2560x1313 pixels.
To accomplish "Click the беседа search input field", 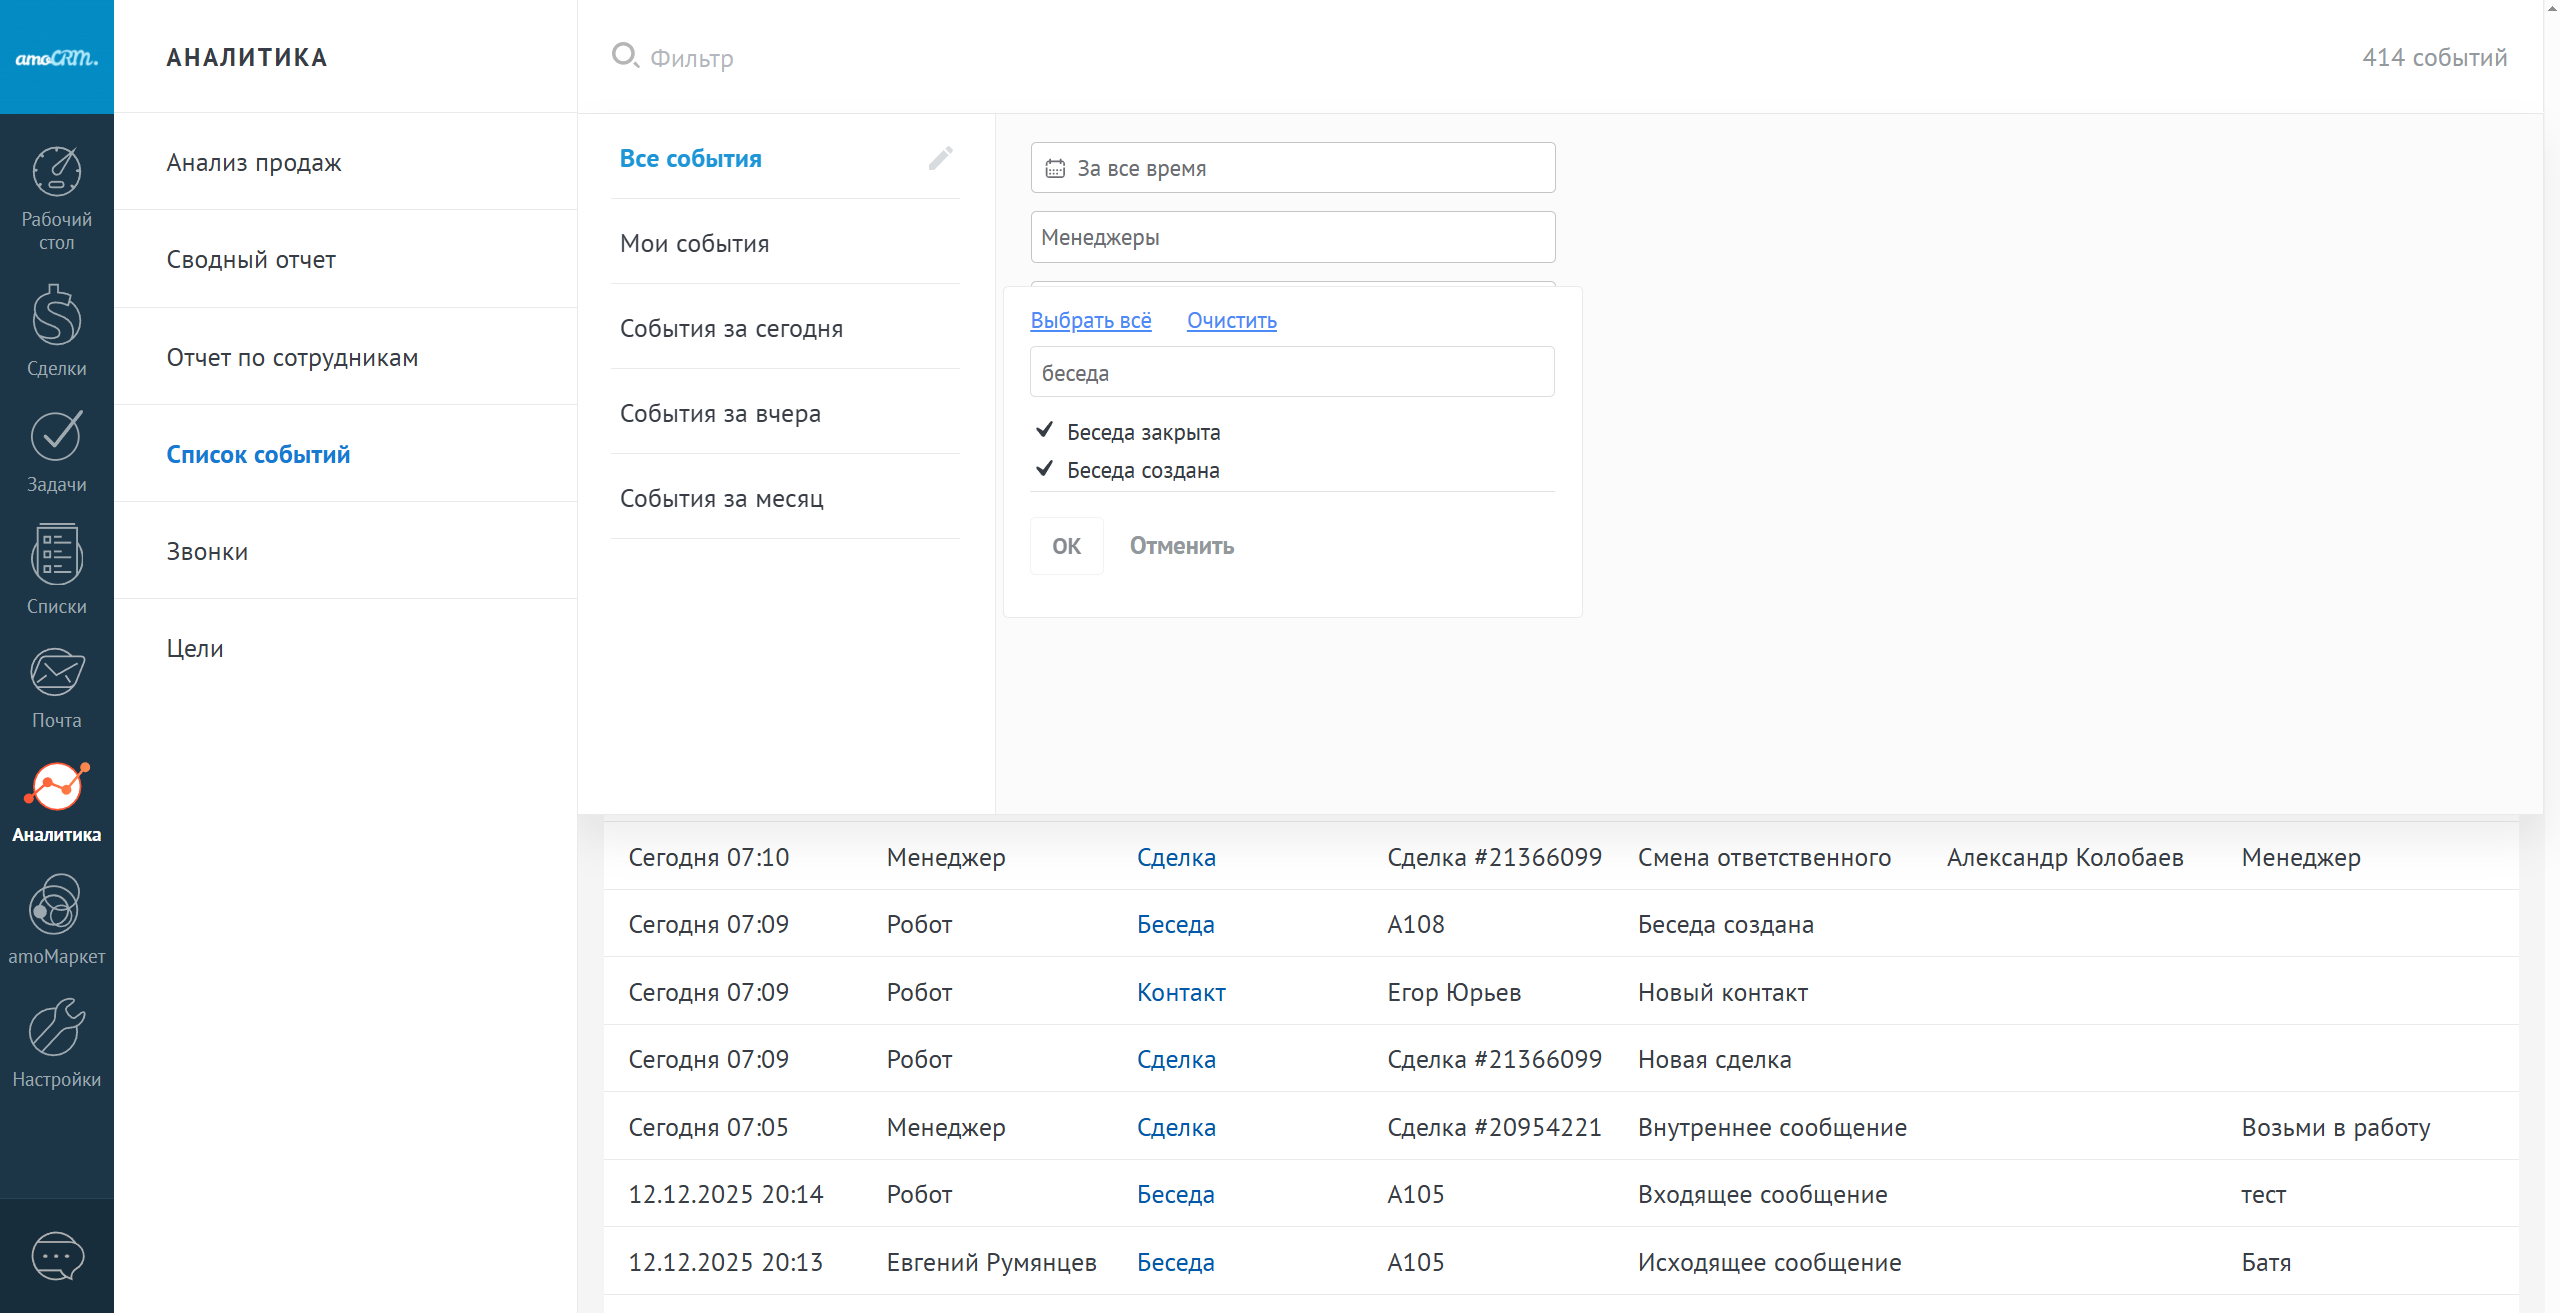I will tap(1292, 373).
